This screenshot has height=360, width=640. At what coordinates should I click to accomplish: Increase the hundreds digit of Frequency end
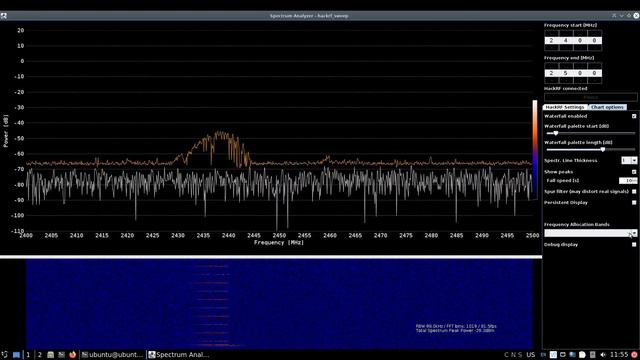(x=566, y=66)
